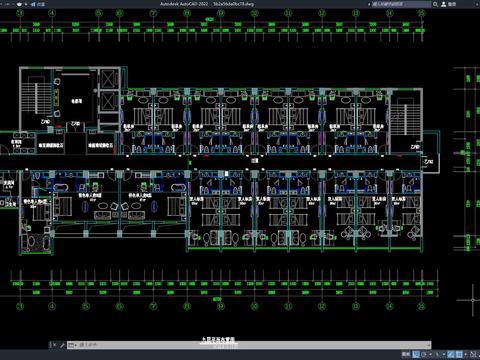Viewport: 480px width, 360px height.
Task: Switch to the model space tab in status bar
Action: tap(406, 354)
